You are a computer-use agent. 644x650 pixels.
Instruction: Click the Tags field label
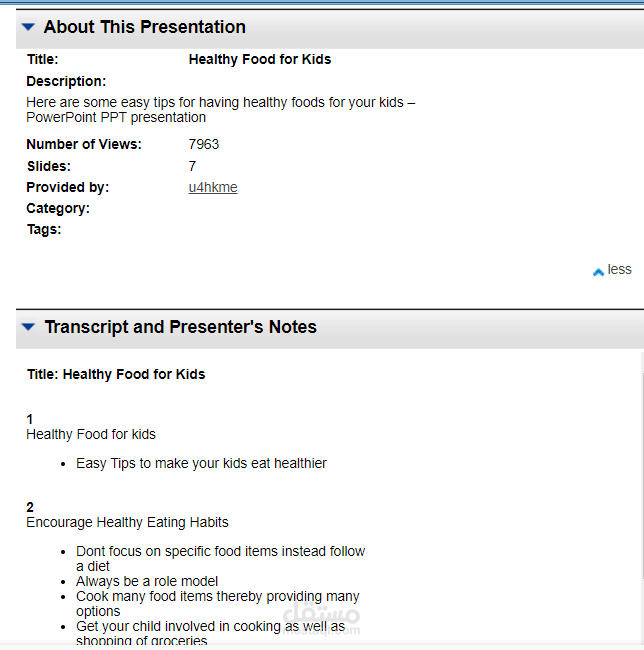[x=44, y=229]
